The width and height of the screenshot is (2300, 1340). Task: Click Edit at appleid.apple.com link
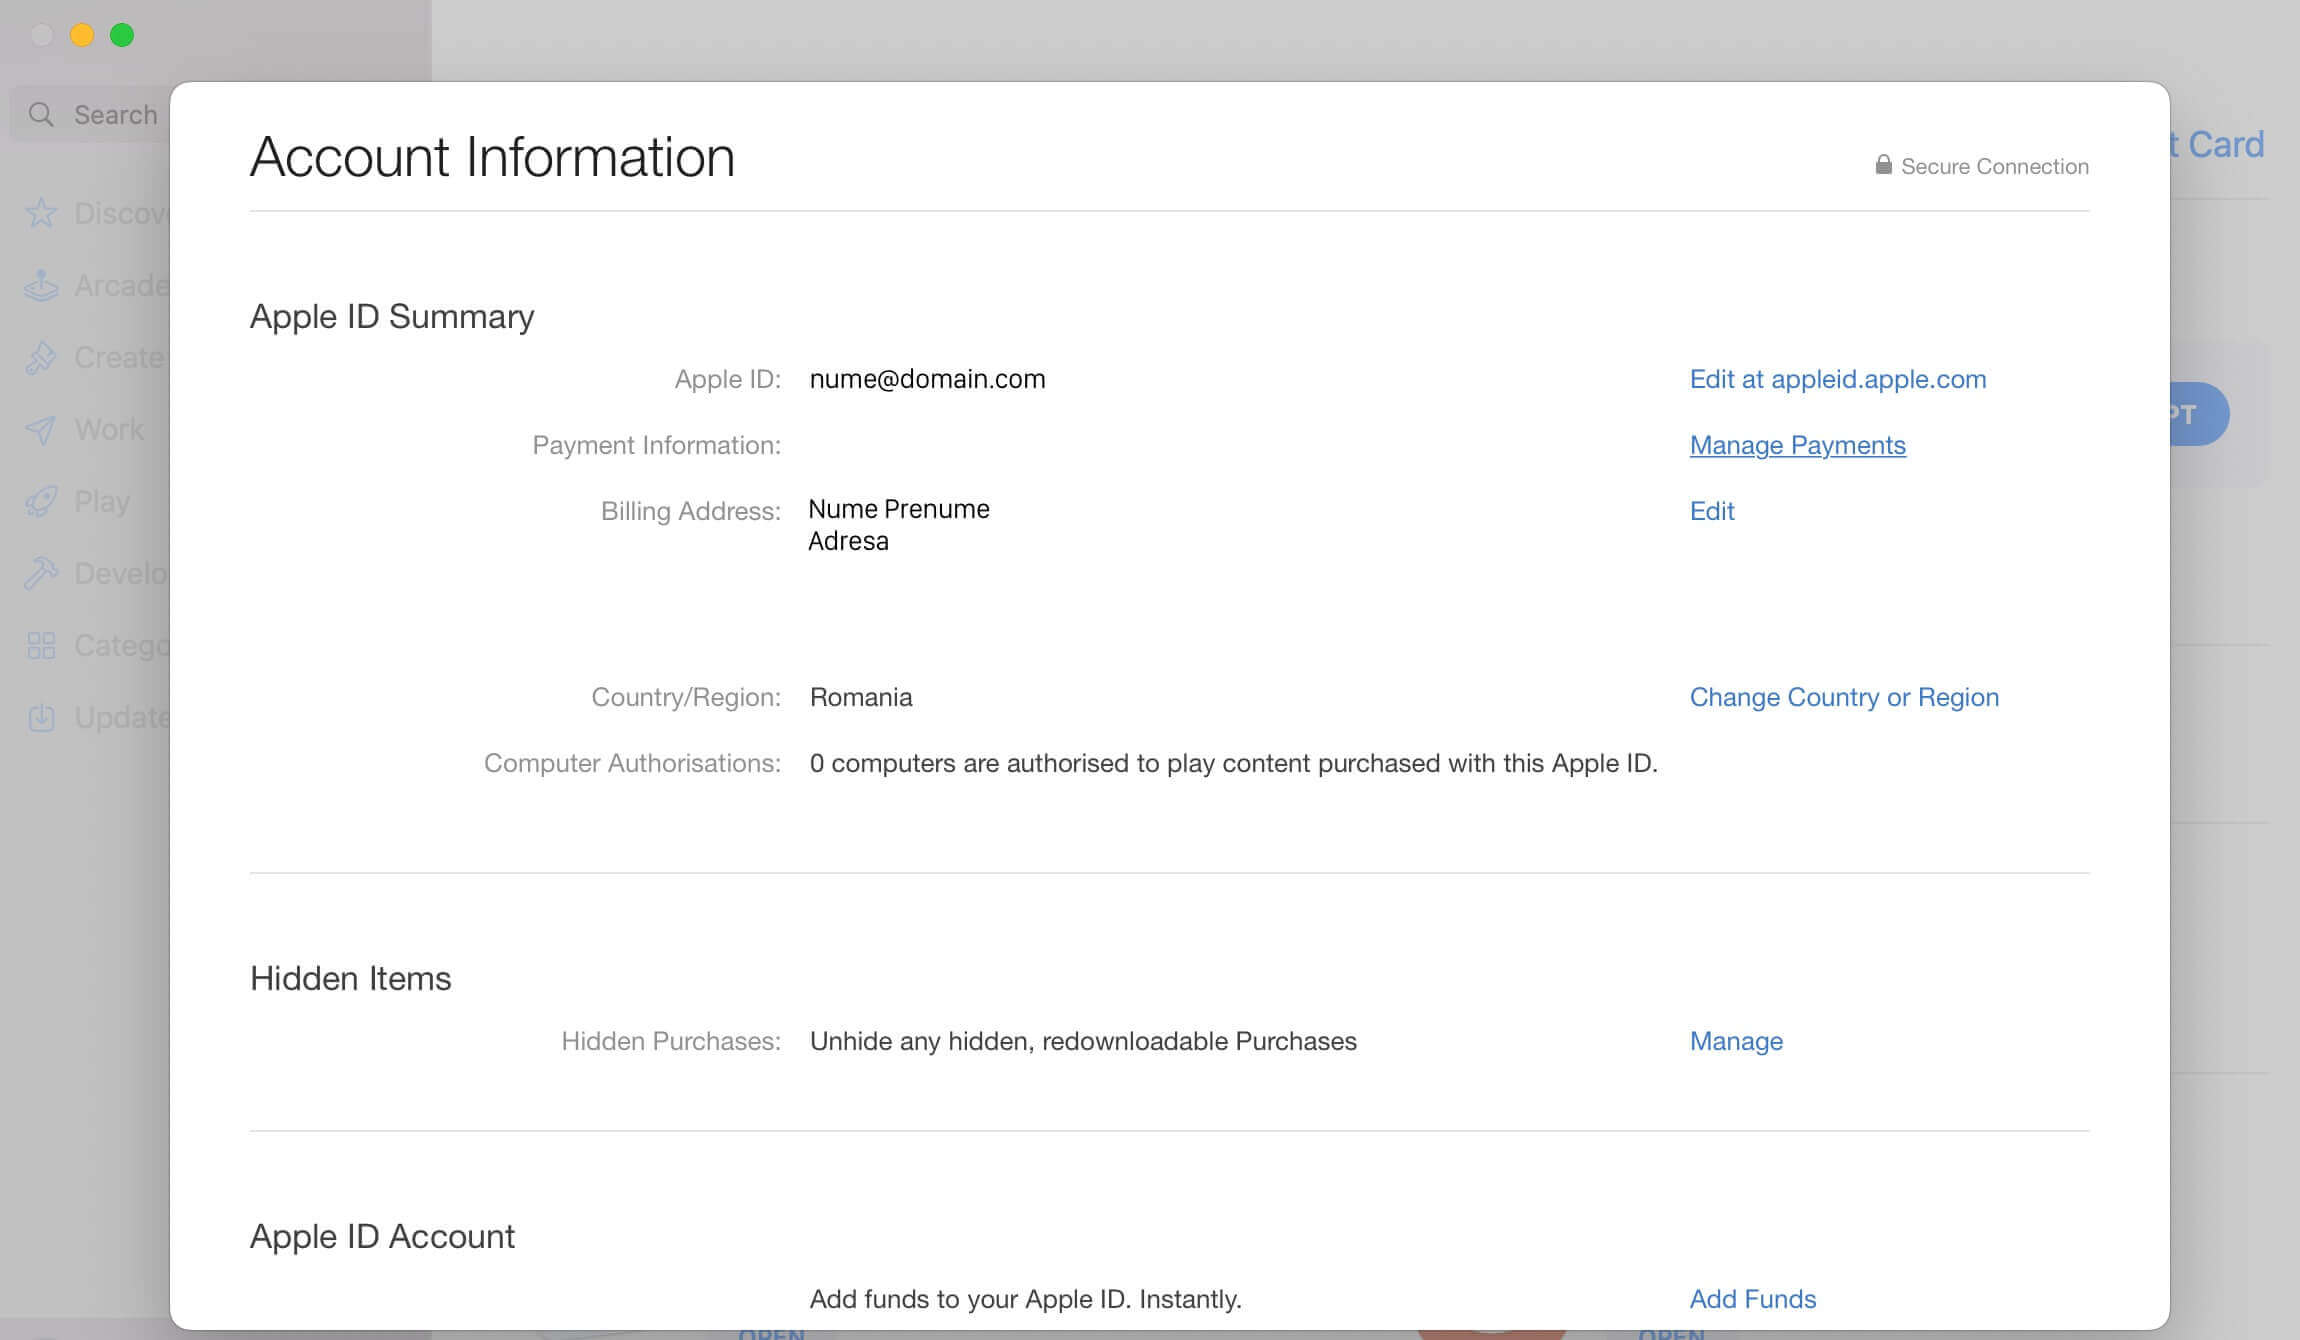[1837, 380]
